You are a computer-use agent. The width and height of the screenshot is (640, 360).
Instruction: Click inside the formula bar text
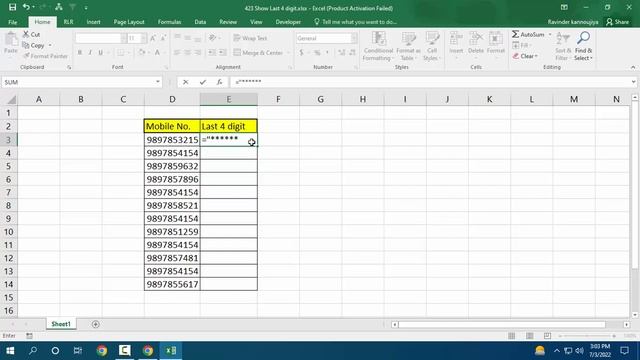pyautogui.click(x=429, y=82)
